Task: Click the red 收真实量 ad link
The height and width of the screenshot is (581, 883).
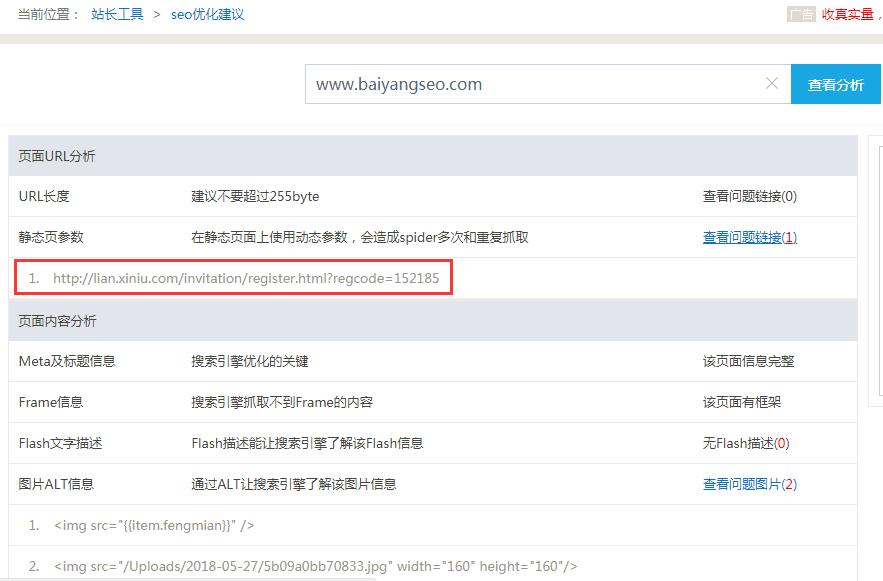Action: coord(849,14)
